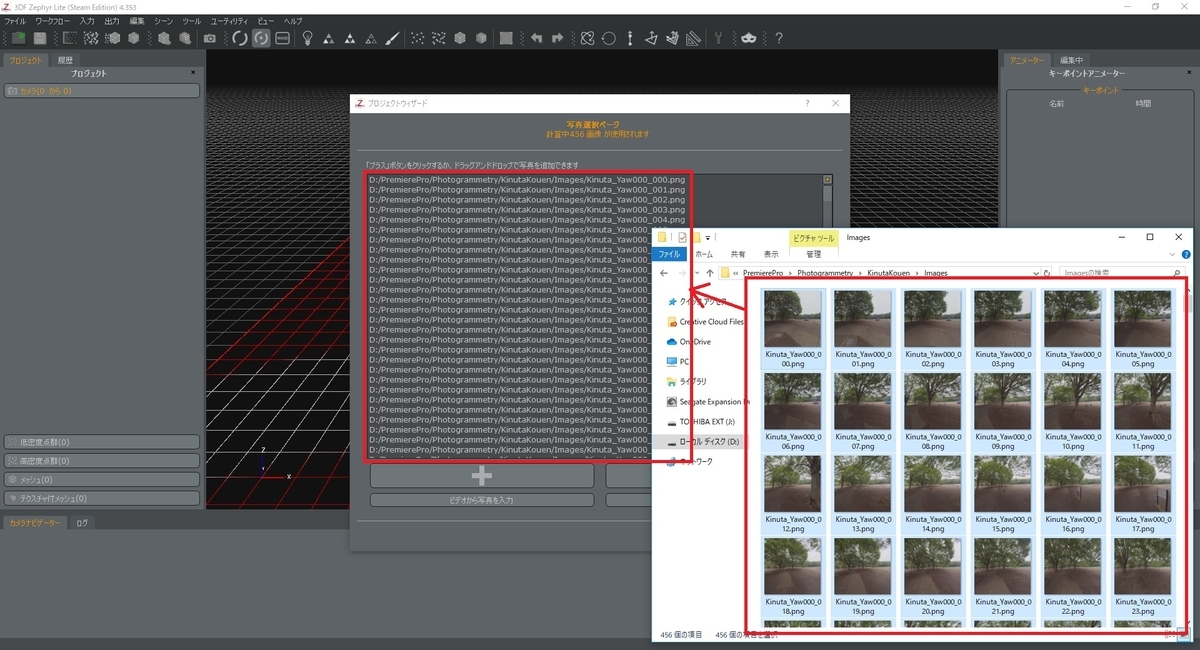Expand the カメラ(0 から 0) group
This screenshot has height=650, width=1200.
[101, 91]
